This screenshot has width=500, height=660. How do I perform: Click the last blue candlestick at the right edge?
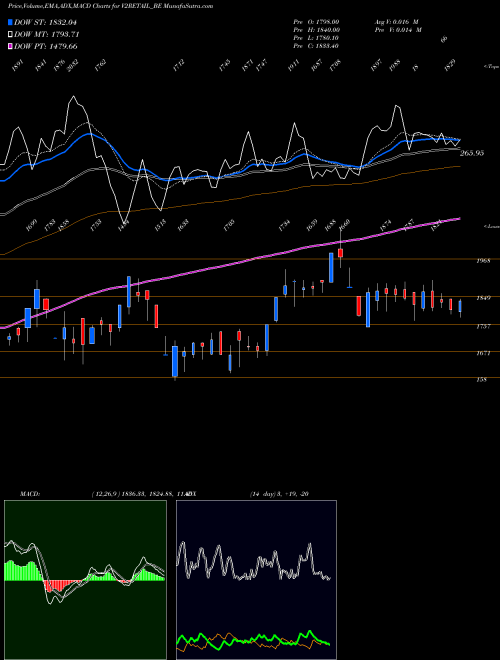click(x=460, y=306)
